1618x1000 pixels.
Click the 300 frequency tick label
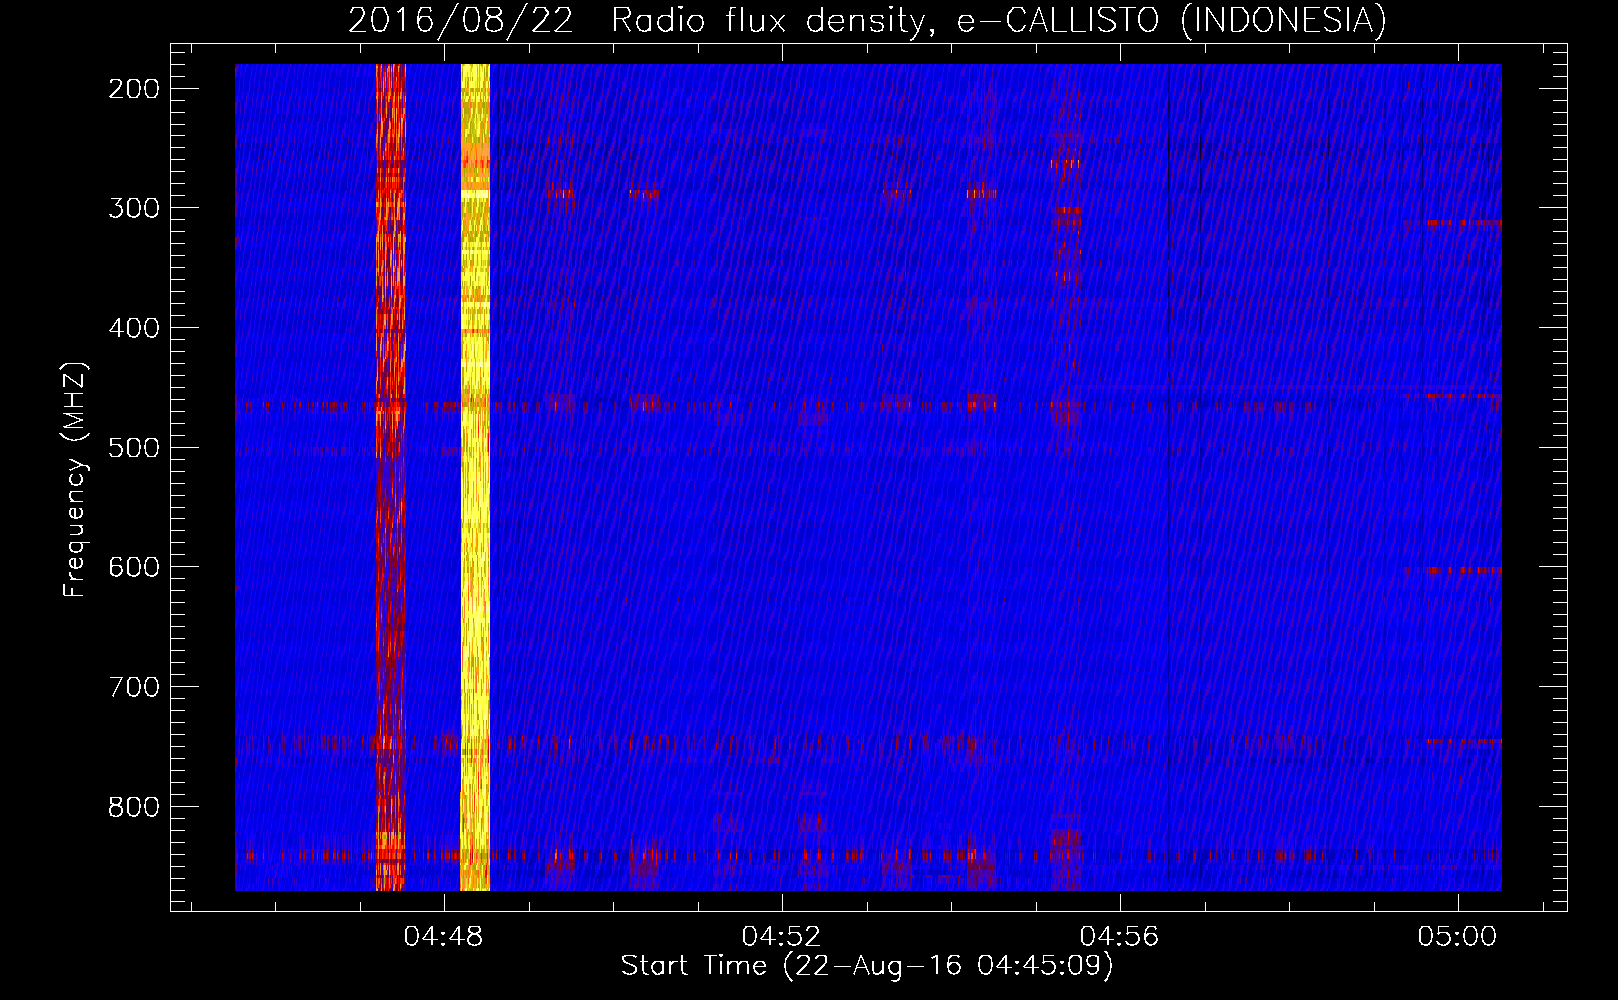134,208
